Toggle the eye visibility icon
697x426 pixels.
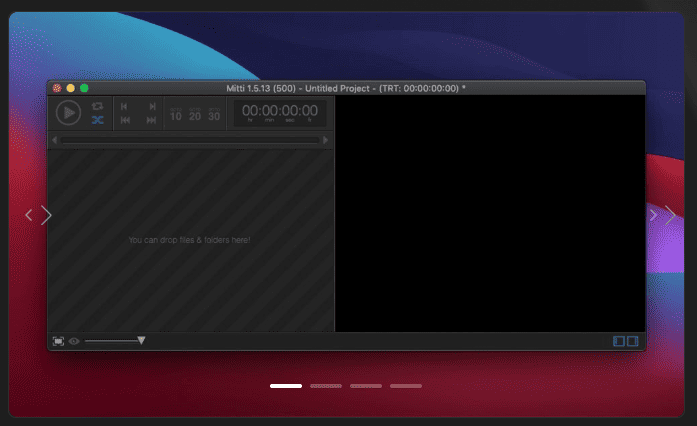pos(74,341)
